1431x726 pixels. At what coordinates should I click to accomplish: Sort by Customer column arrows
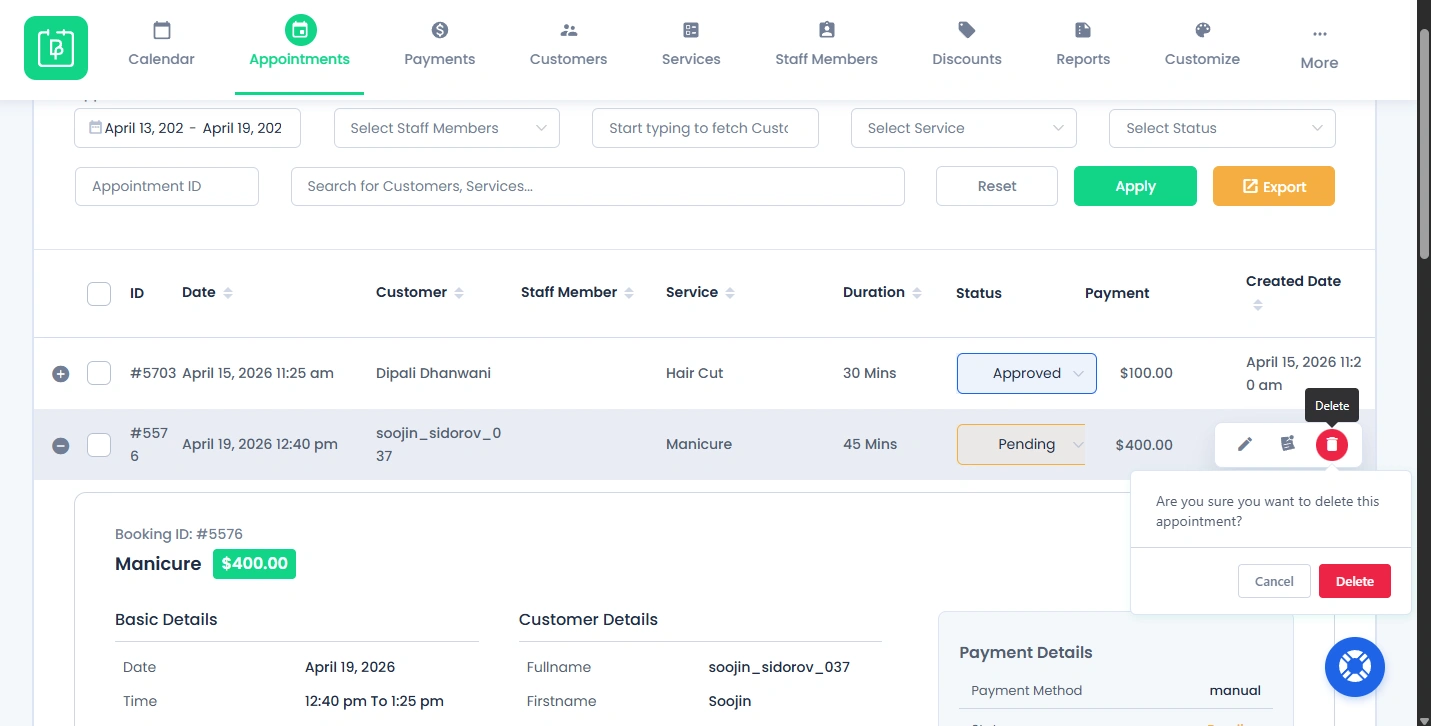pos(459,293)
